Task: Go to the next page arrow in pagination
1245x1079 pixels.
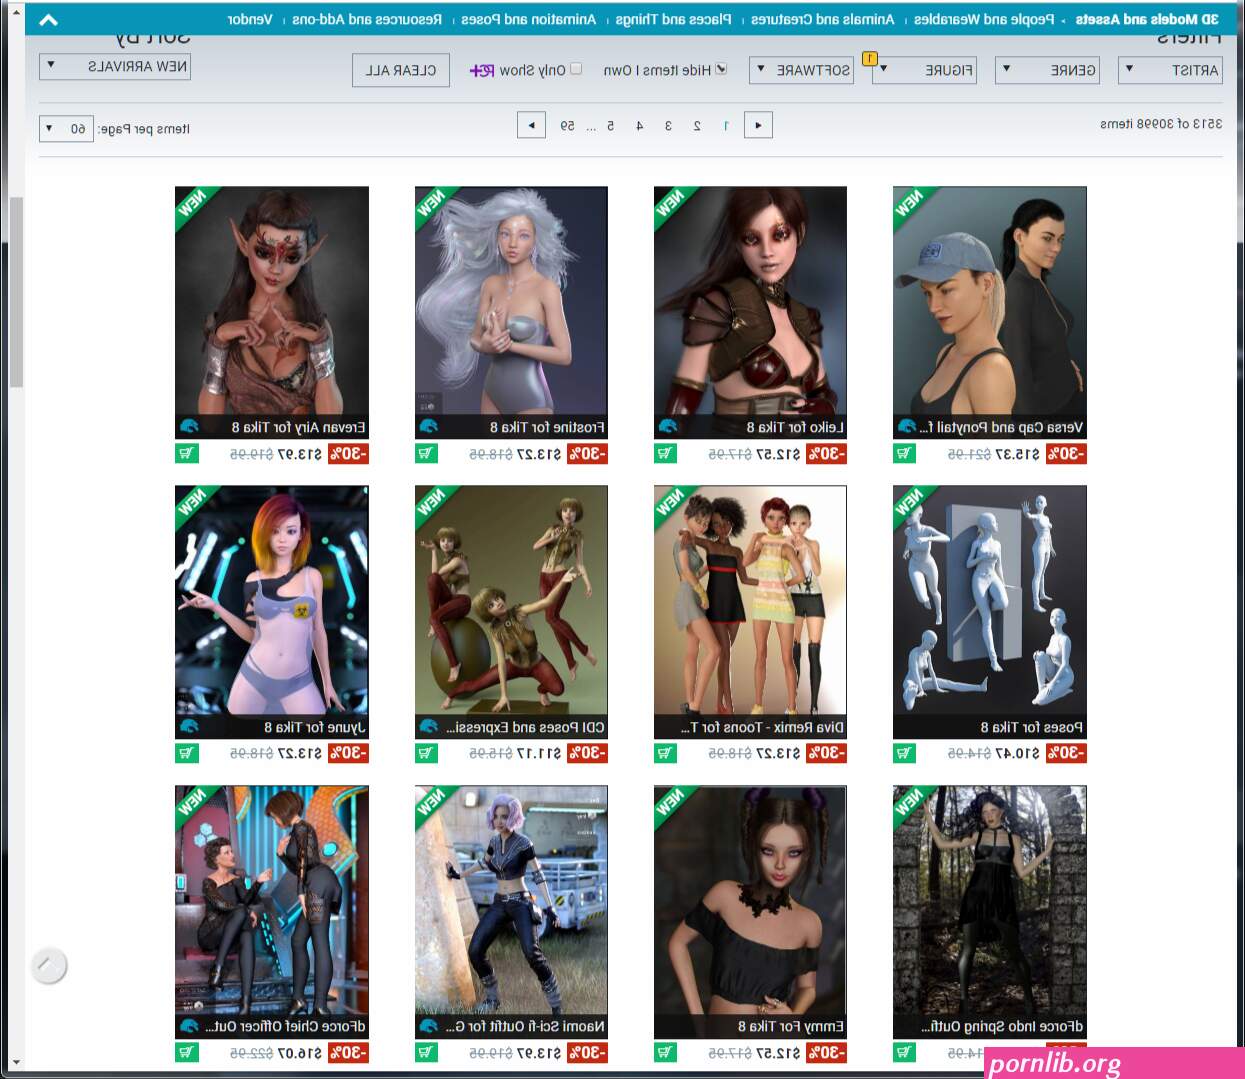Action: (531, 125)
